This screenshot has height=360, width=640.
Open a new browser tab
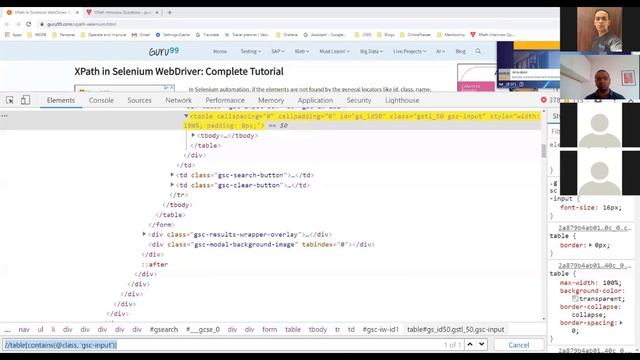coord(170,13)
